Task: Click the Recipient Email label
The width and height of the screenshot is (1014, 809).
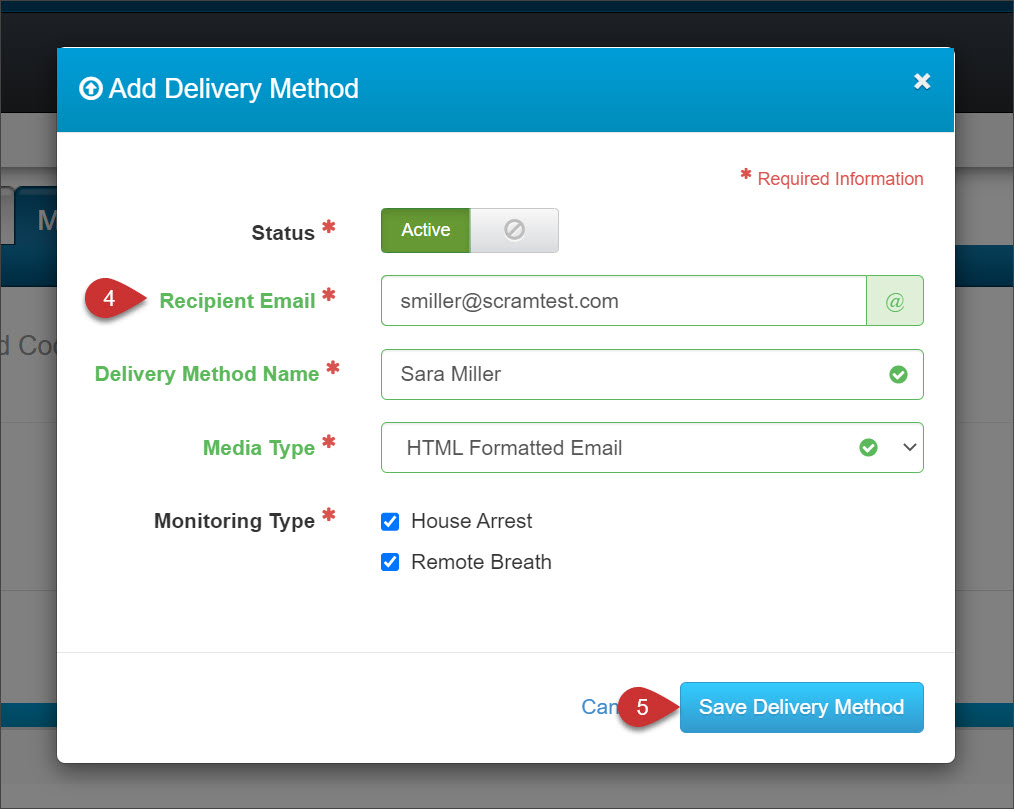Action: coord(237,301)
